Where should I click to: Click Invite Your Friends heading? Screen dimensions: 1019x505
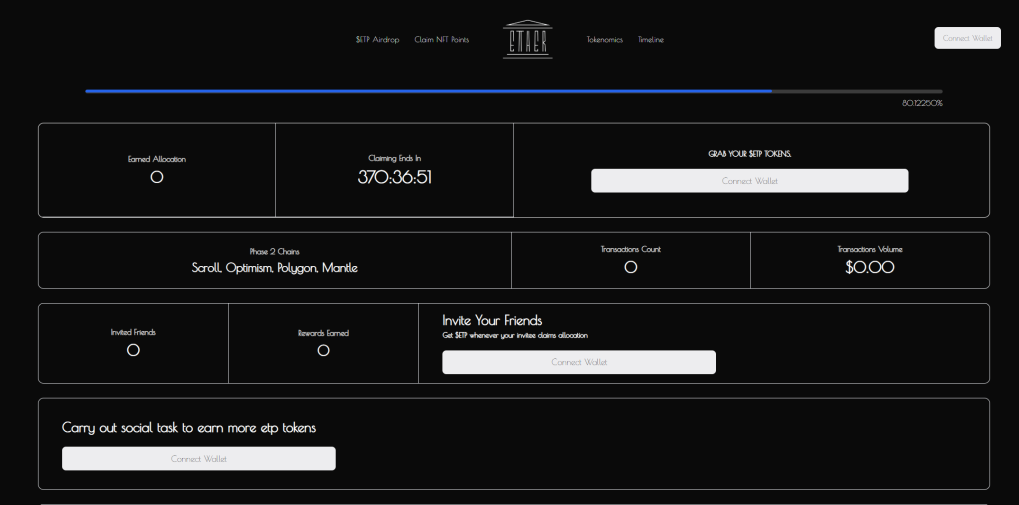492,320
